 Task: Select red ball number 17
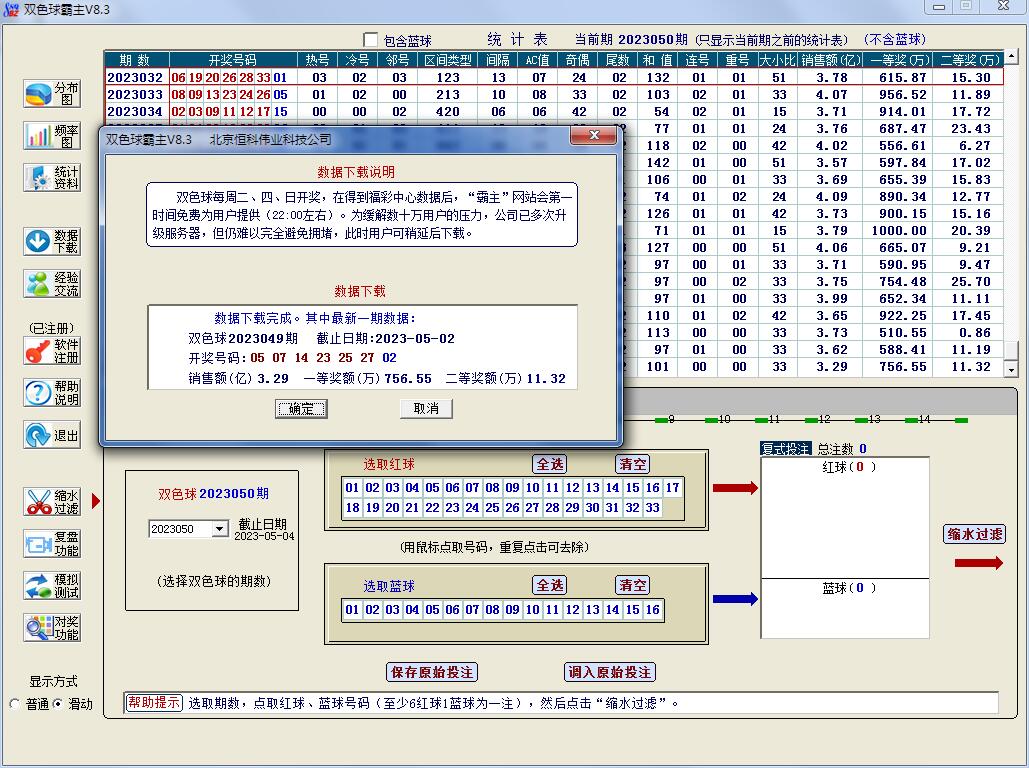click(672, 488)
